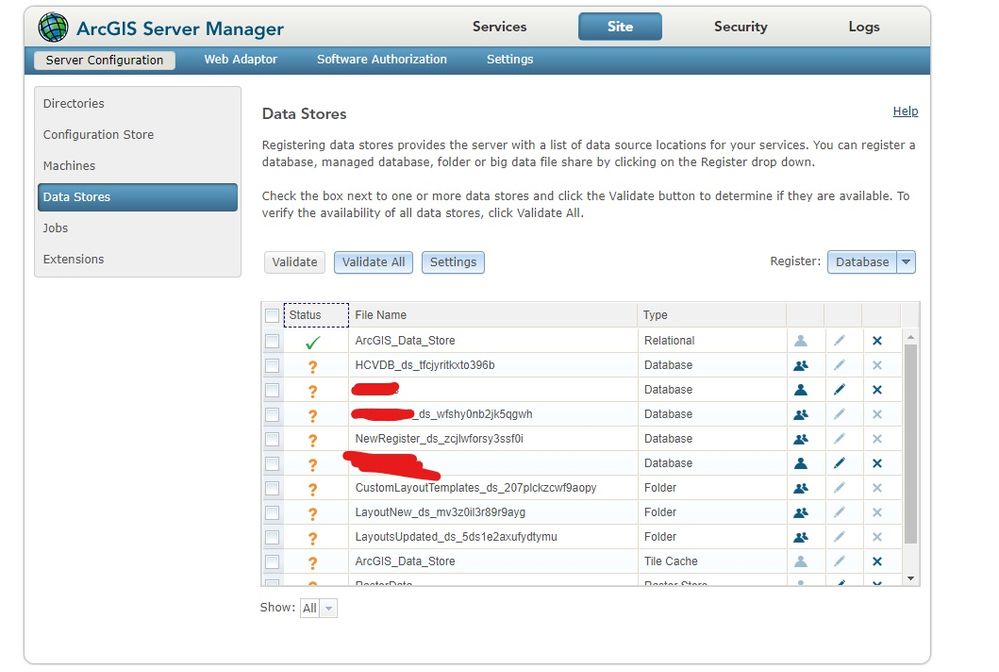
Task: Click delete icon for LayoutsUpdated folder row
Action: pos(877,538)
